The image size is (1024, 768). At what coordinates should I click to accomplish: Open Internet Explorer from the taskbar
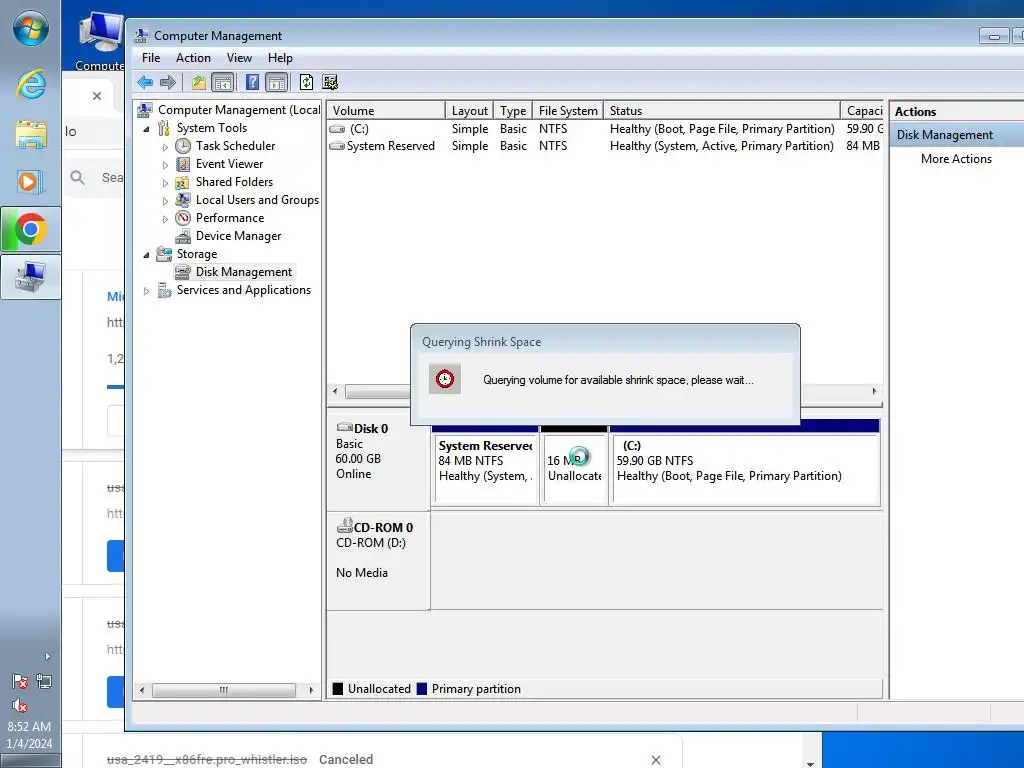click(x=31, y=85)
